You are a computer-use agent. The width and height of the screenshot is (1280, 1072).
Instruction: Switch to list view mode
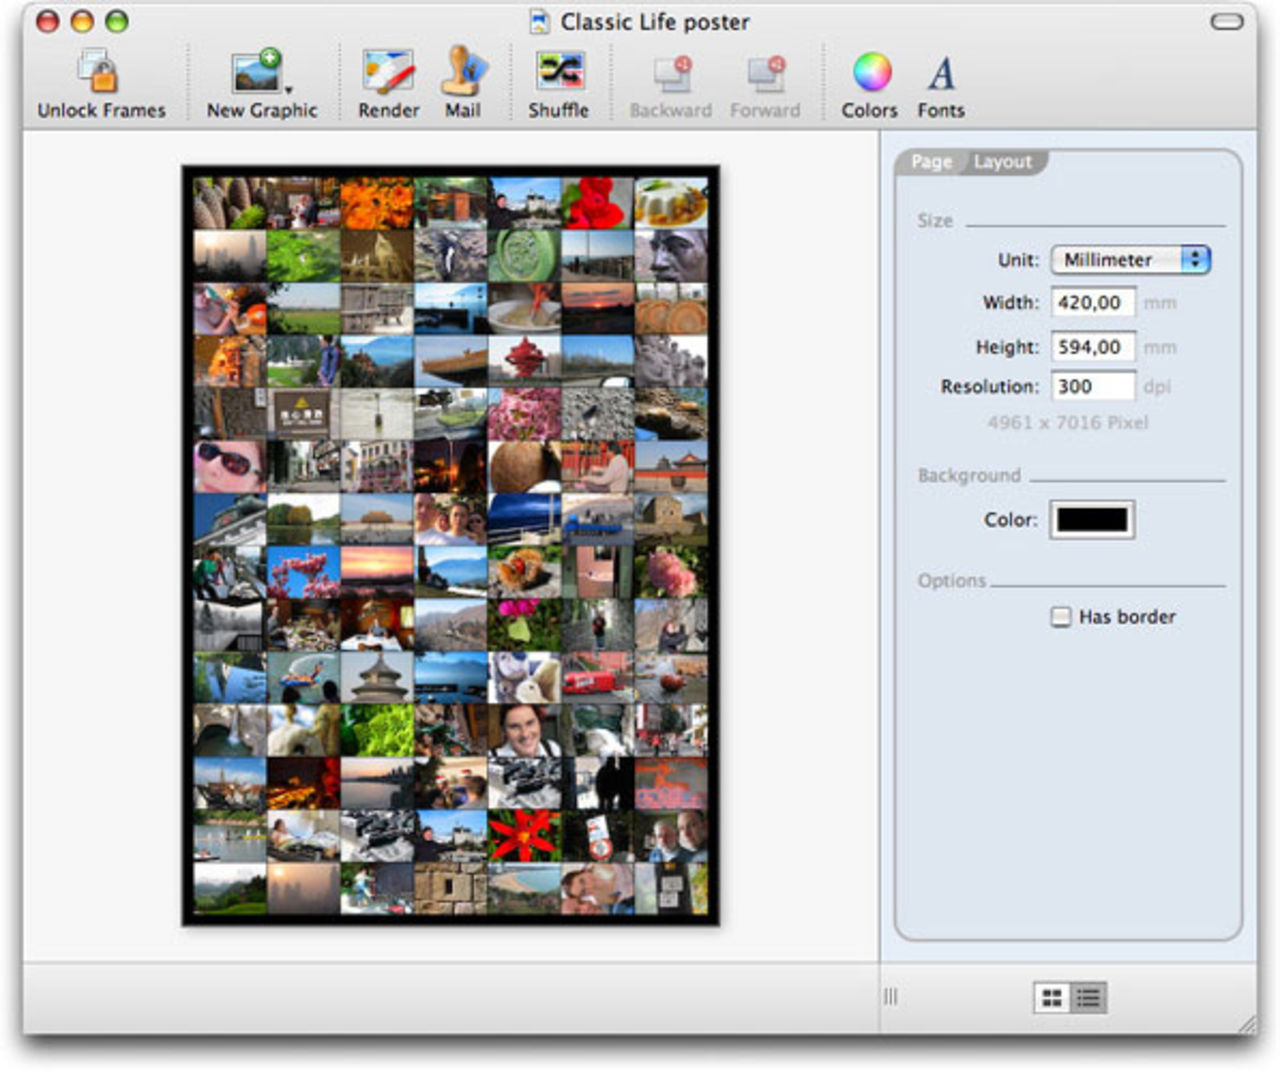(x=1088, y=997)
